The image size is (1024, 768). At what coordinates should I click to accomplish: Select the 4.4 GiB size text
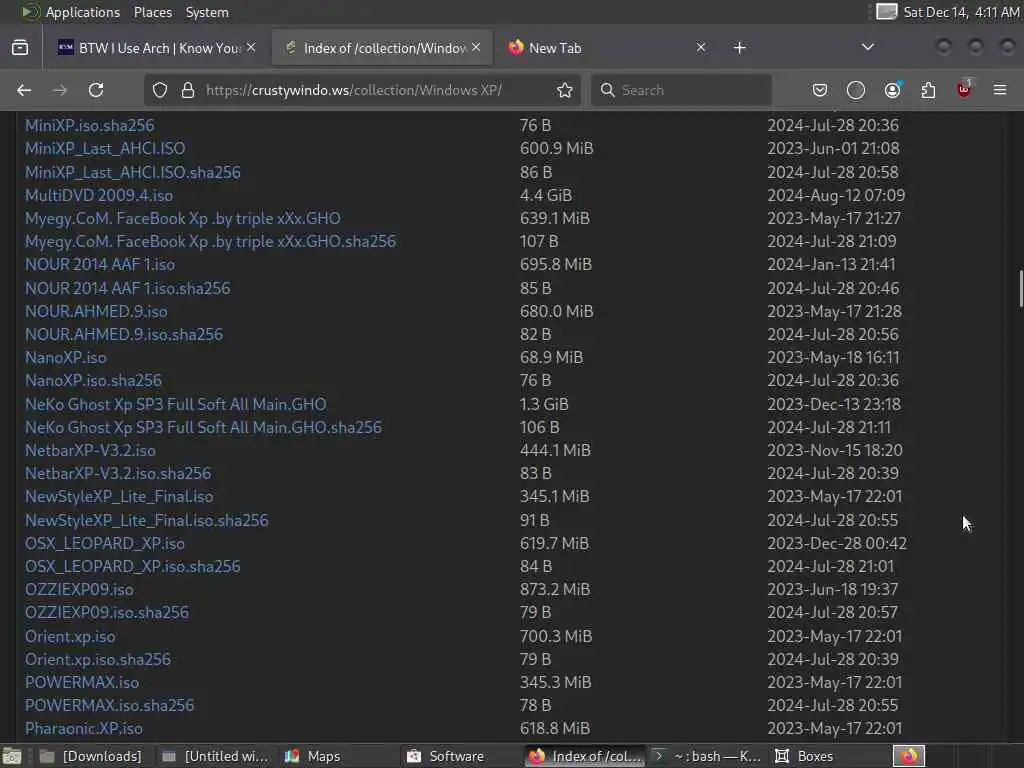(x=546, y=195)
